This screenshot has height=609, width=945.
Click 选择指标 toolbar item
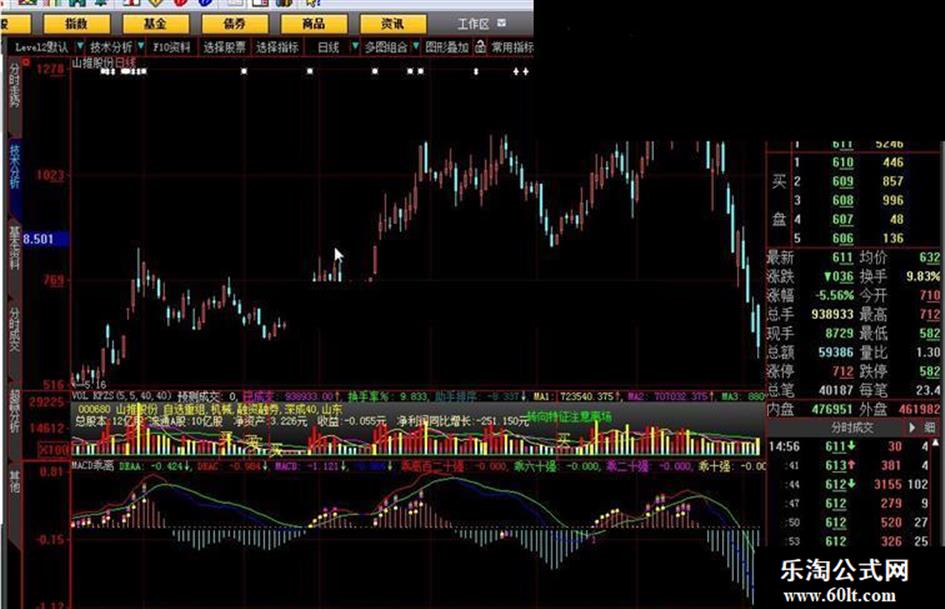pyautogui.click(x=277, y=47)
